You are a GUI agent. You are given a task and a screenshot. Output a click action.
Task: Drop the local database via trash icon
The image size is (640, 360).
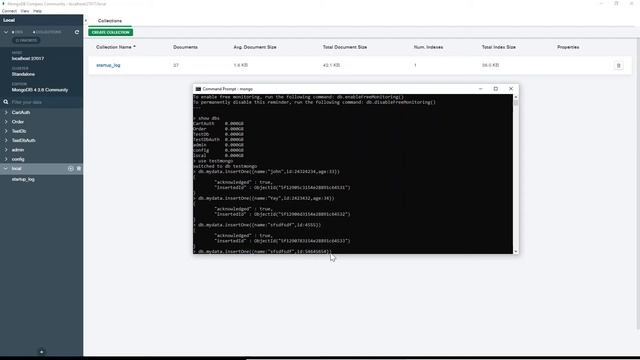point(79,169)
